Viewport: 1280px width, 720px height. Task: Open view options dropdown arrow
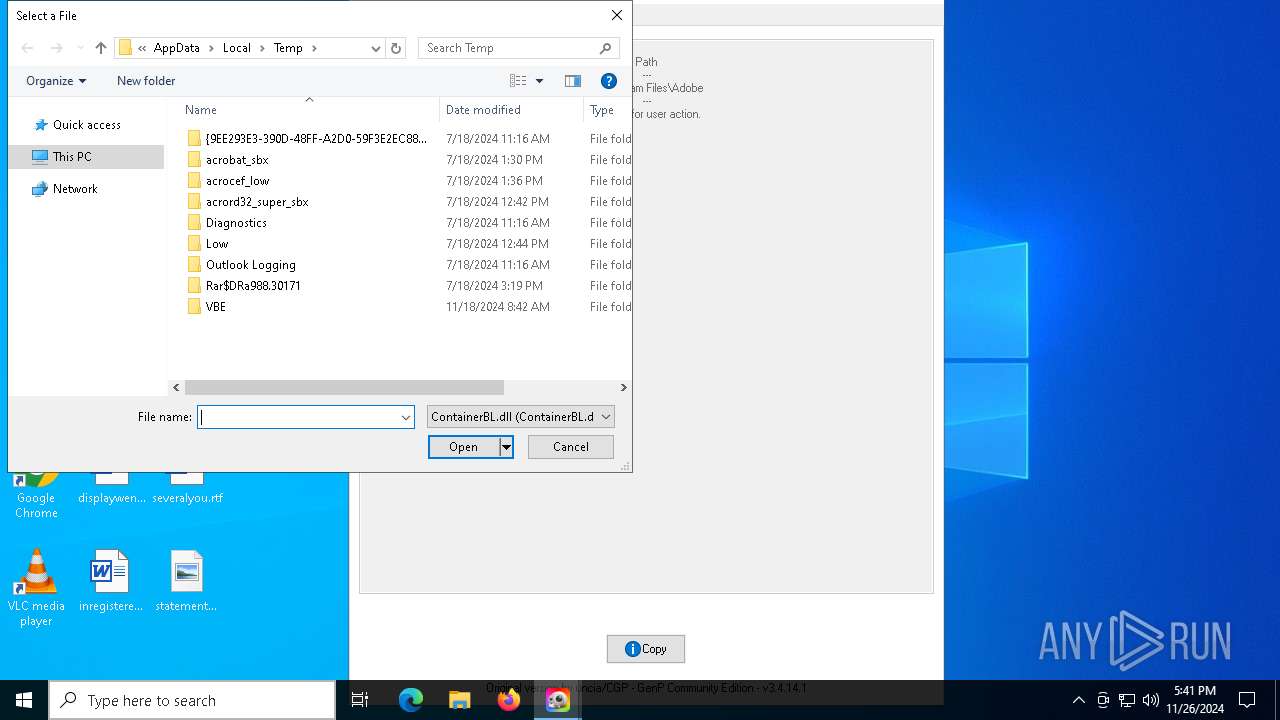tap(539, 81)
